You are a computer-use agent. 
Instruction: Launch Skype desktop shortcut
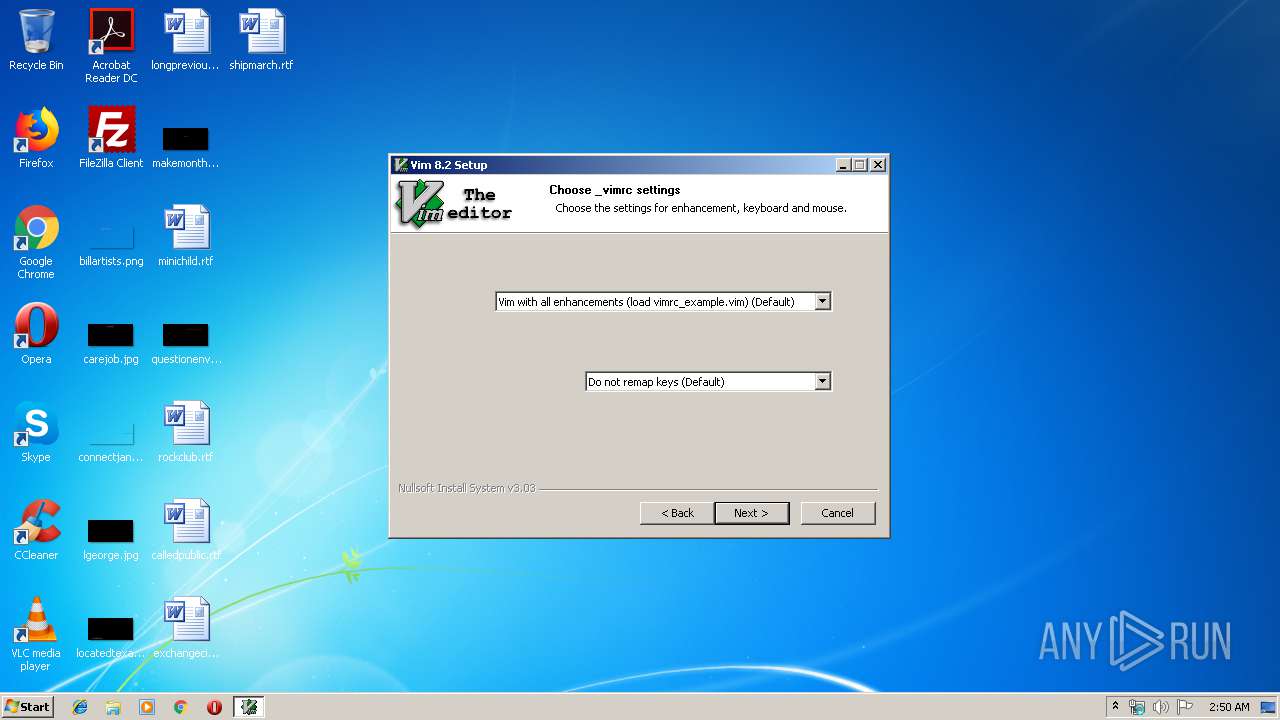pos(36,432)
